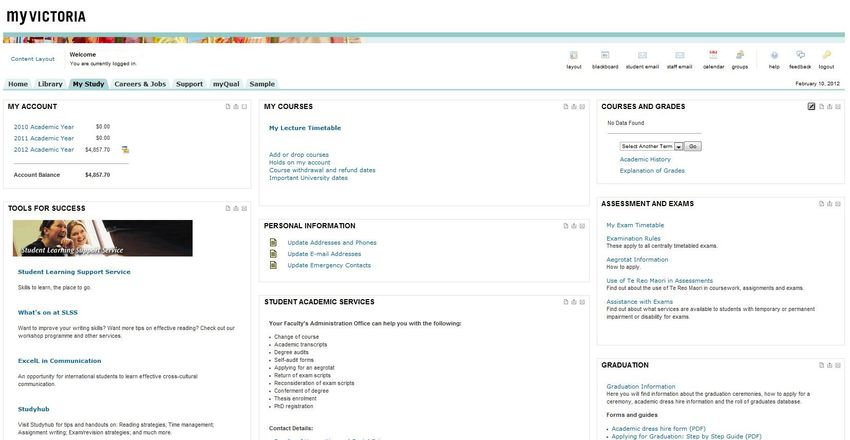Viewport: 850px width, 440px height.
Task: Open the blackboard icon
Action: pos(605,55)
